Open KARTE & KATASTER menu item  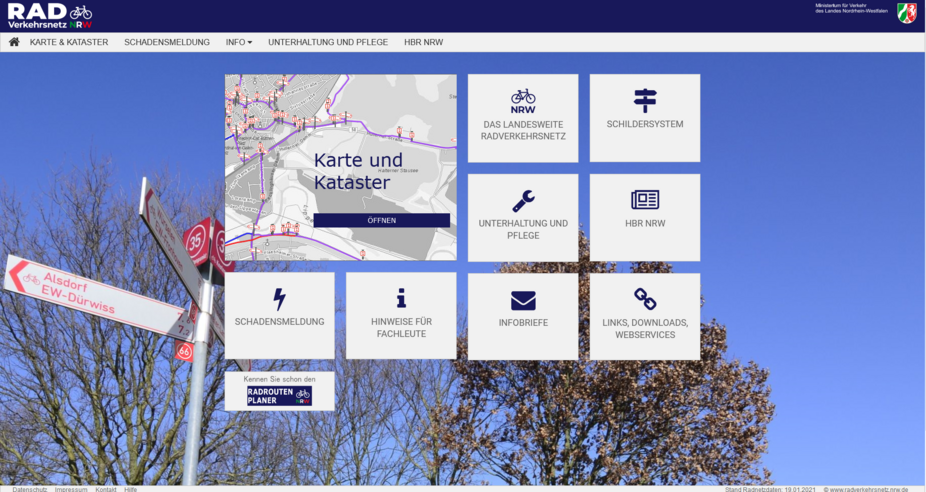tap(69, 42)
